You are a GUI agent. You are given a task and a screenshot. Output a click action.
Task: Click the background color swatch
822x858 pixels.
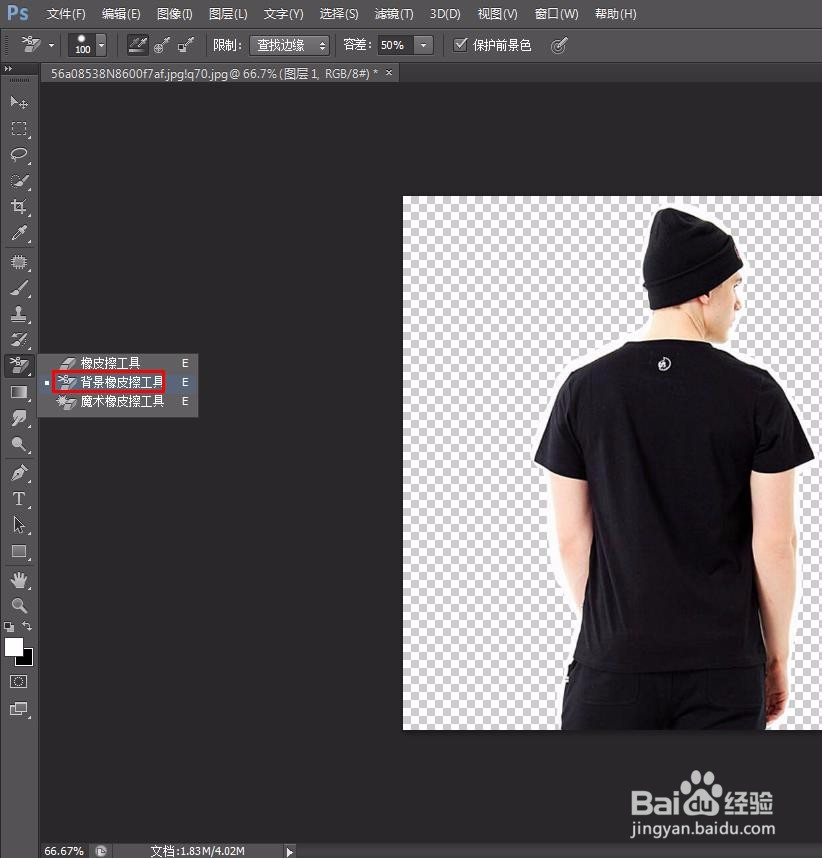26,659
